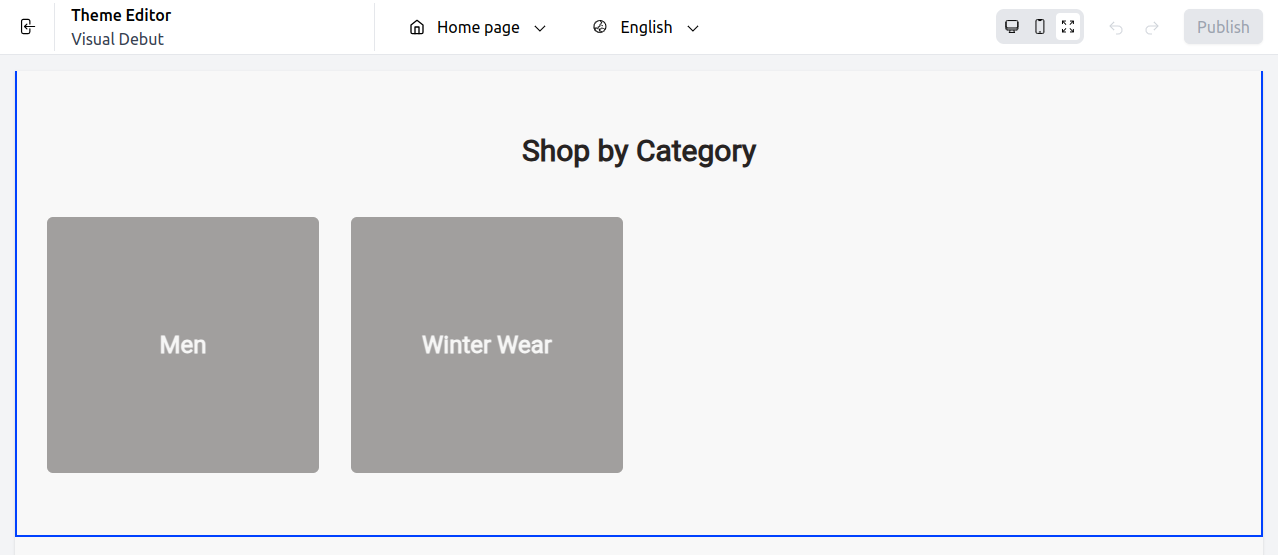Screen dimensions: 1278x555
Task: Click the undo arrow icon
Action: coord(1116,28)
